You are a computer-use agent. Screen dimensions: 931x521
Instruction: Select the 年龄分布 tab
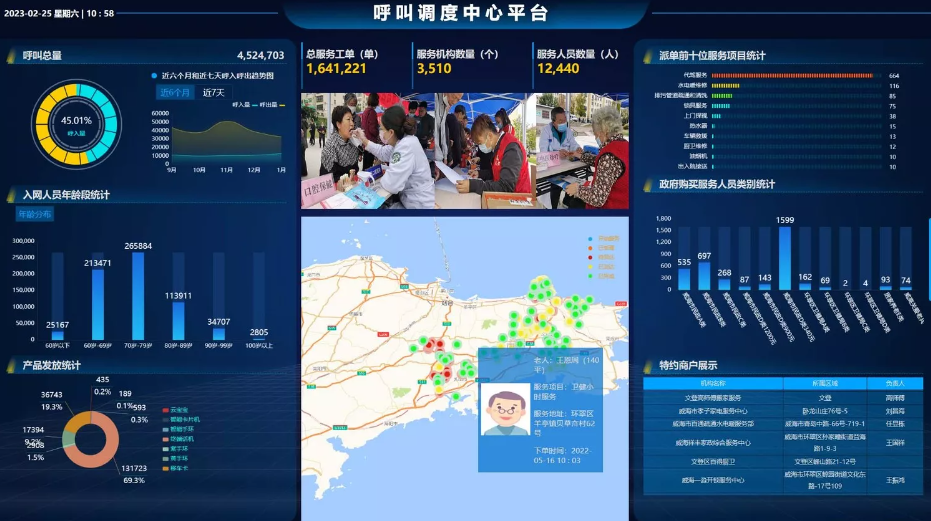tap(34, 214)
